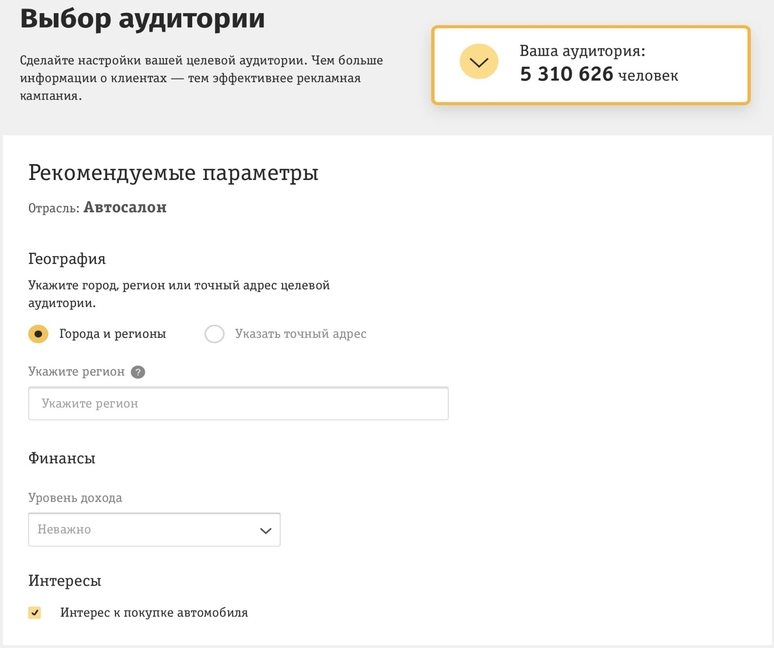The width and height of the screenshot is (774, 648).
Task: Click the 5 310 626 audience count
Action: point(566,74)
